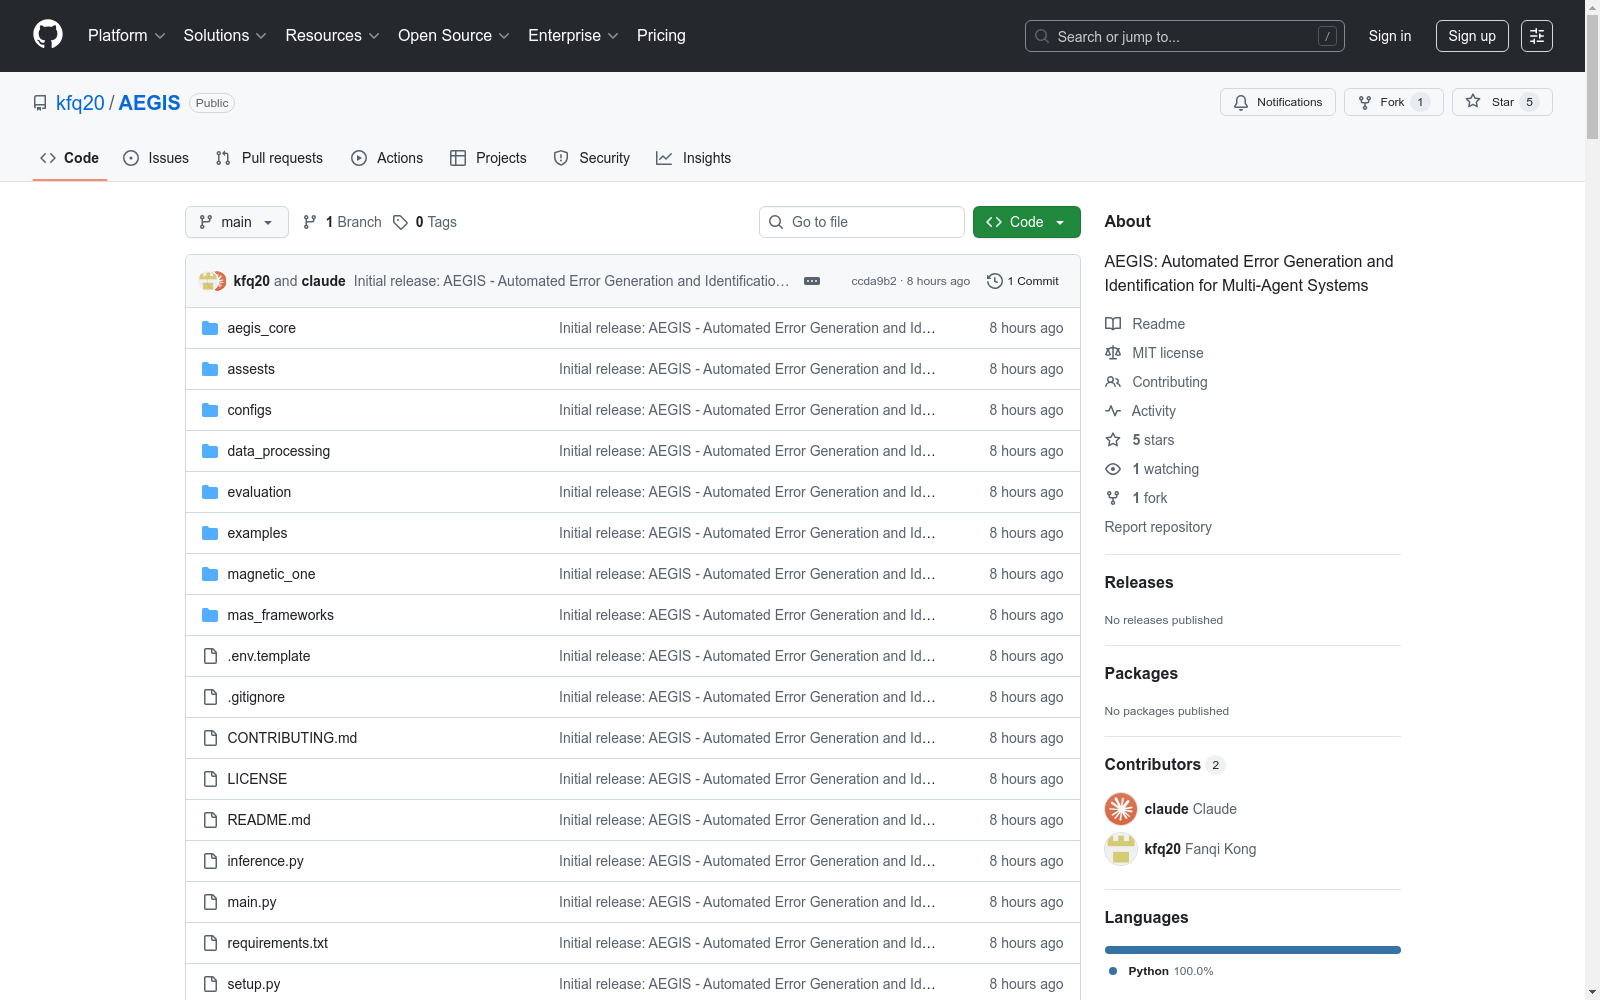Expand the Resources menu
The width and height of the screenshot is (1600, 1000).
click(332, 36)
